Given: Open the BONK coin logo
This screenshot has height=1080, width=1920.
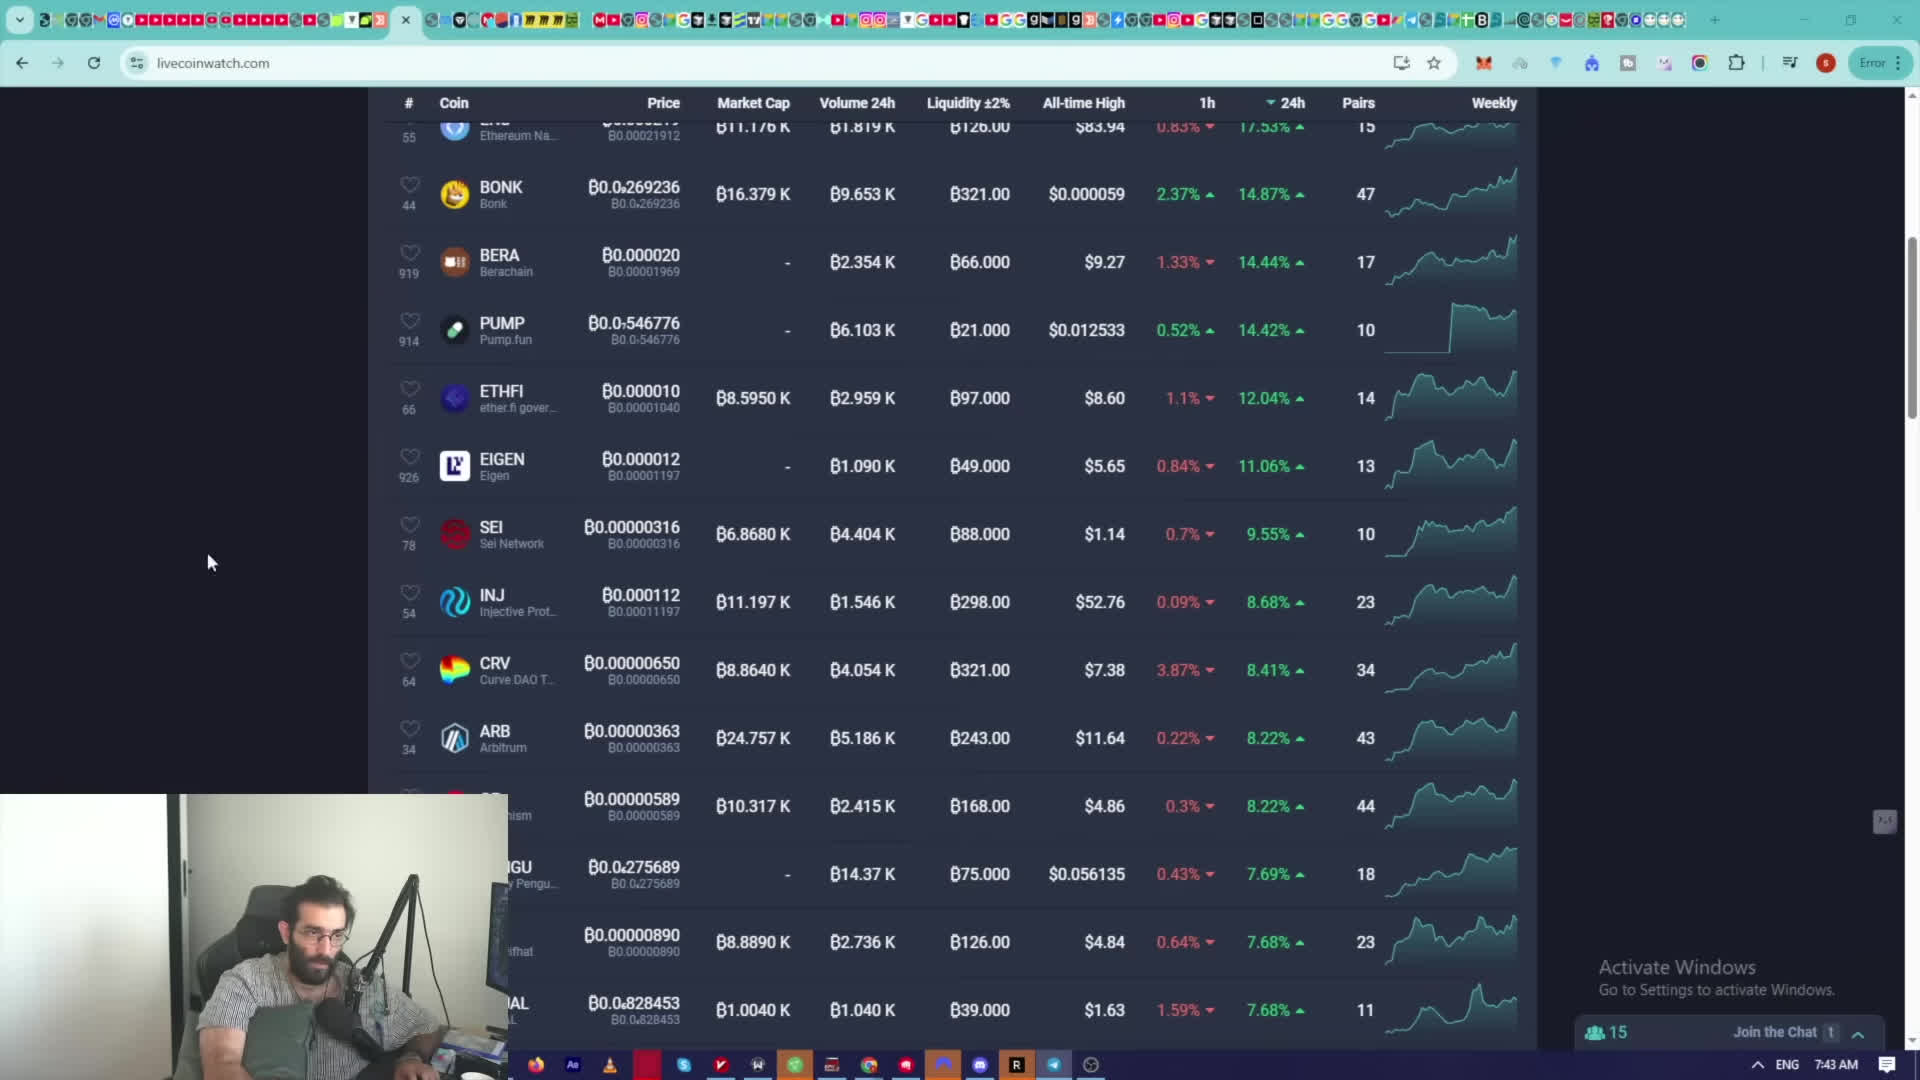Looking at the screenshot, I should click(x=455, y=194).
